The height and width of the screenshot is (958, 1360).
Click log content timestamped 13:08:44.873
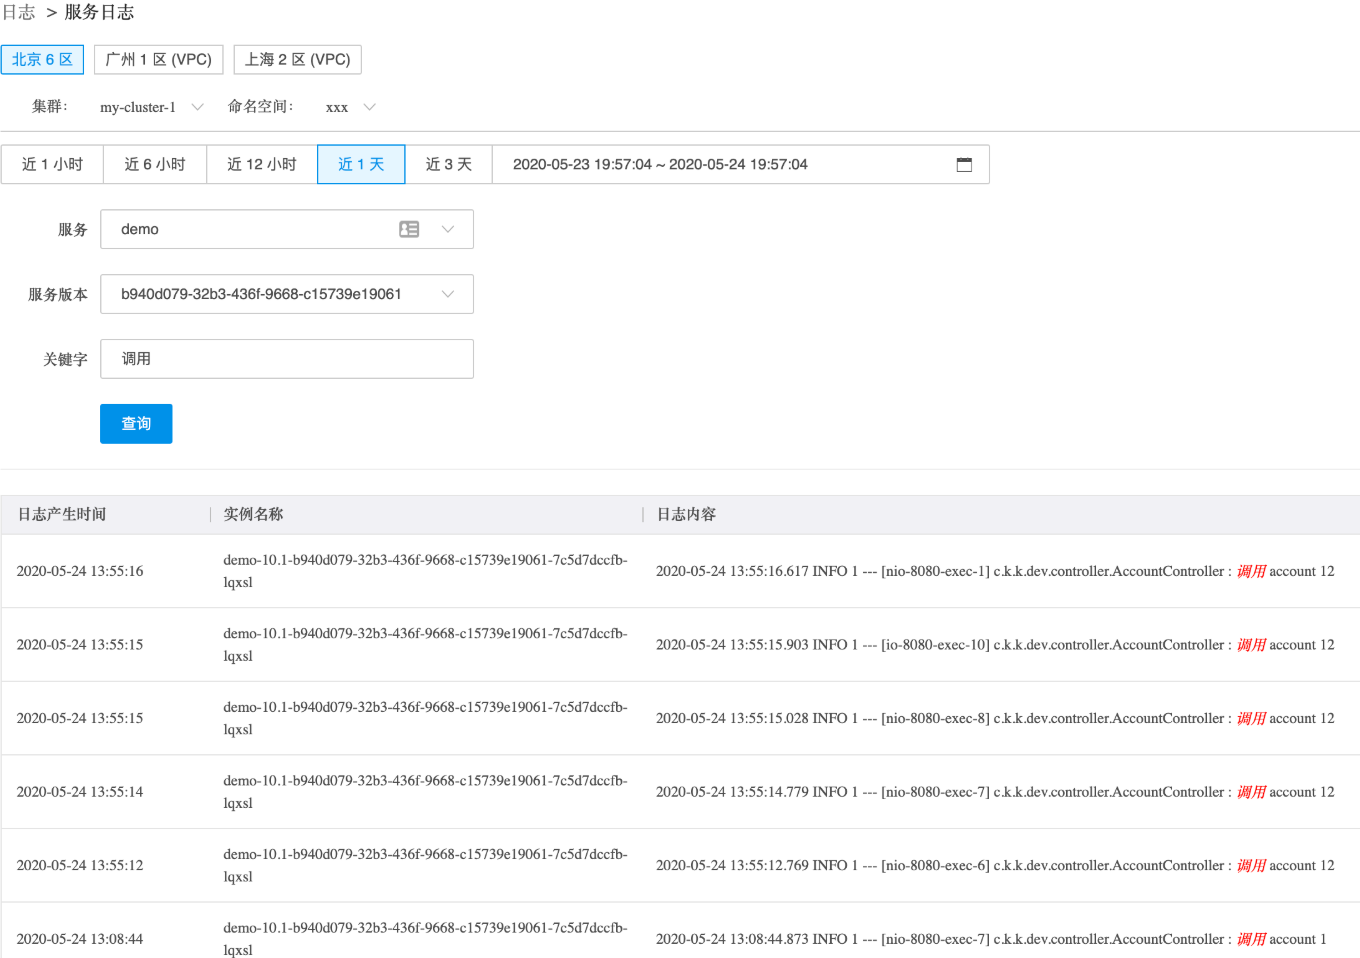pyautogui.click(x=991, y=939)
